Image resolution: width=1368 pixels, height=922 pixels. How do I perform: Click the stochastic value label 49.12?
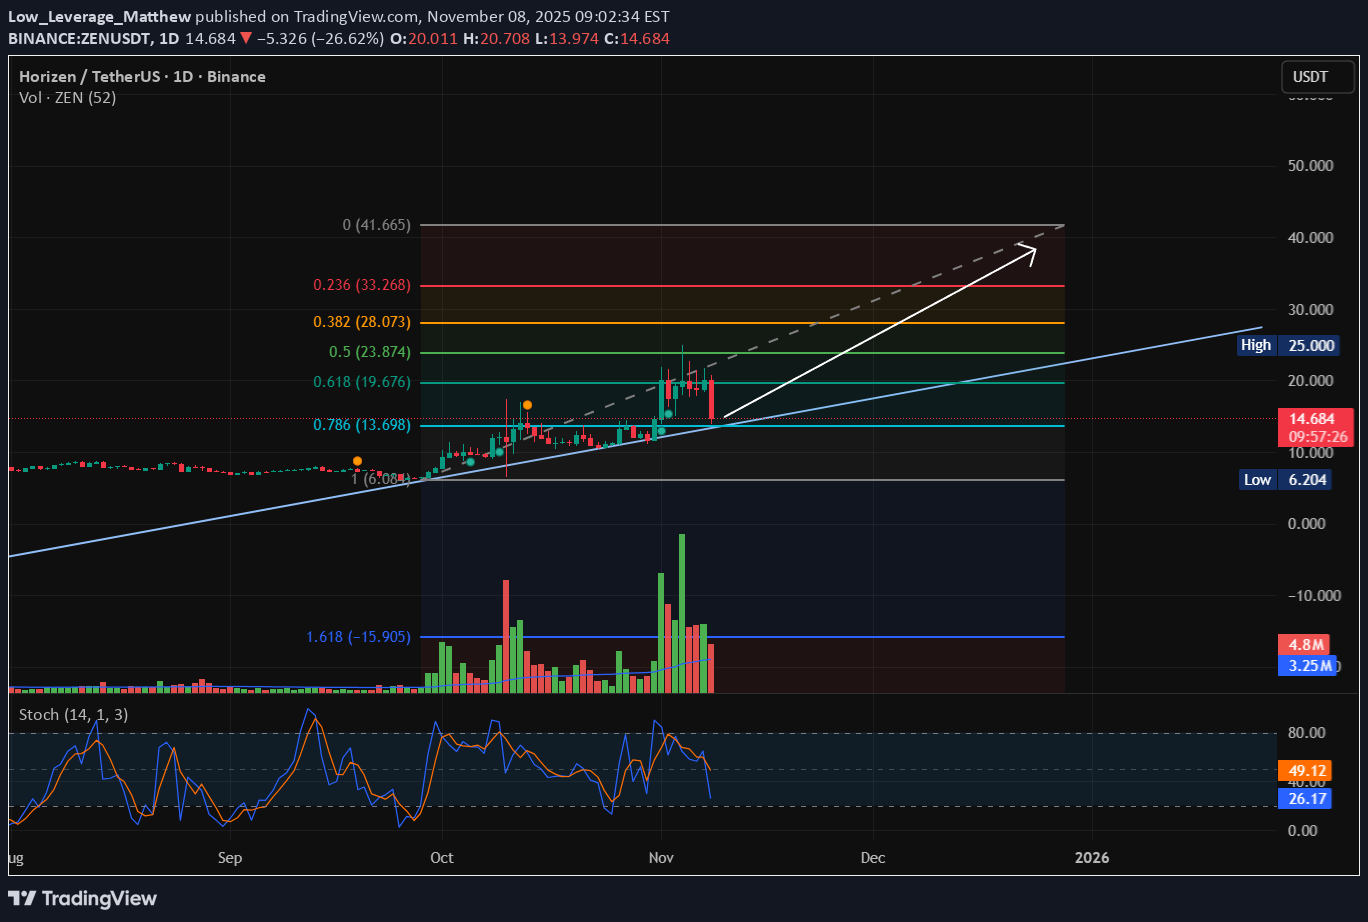1304,770
